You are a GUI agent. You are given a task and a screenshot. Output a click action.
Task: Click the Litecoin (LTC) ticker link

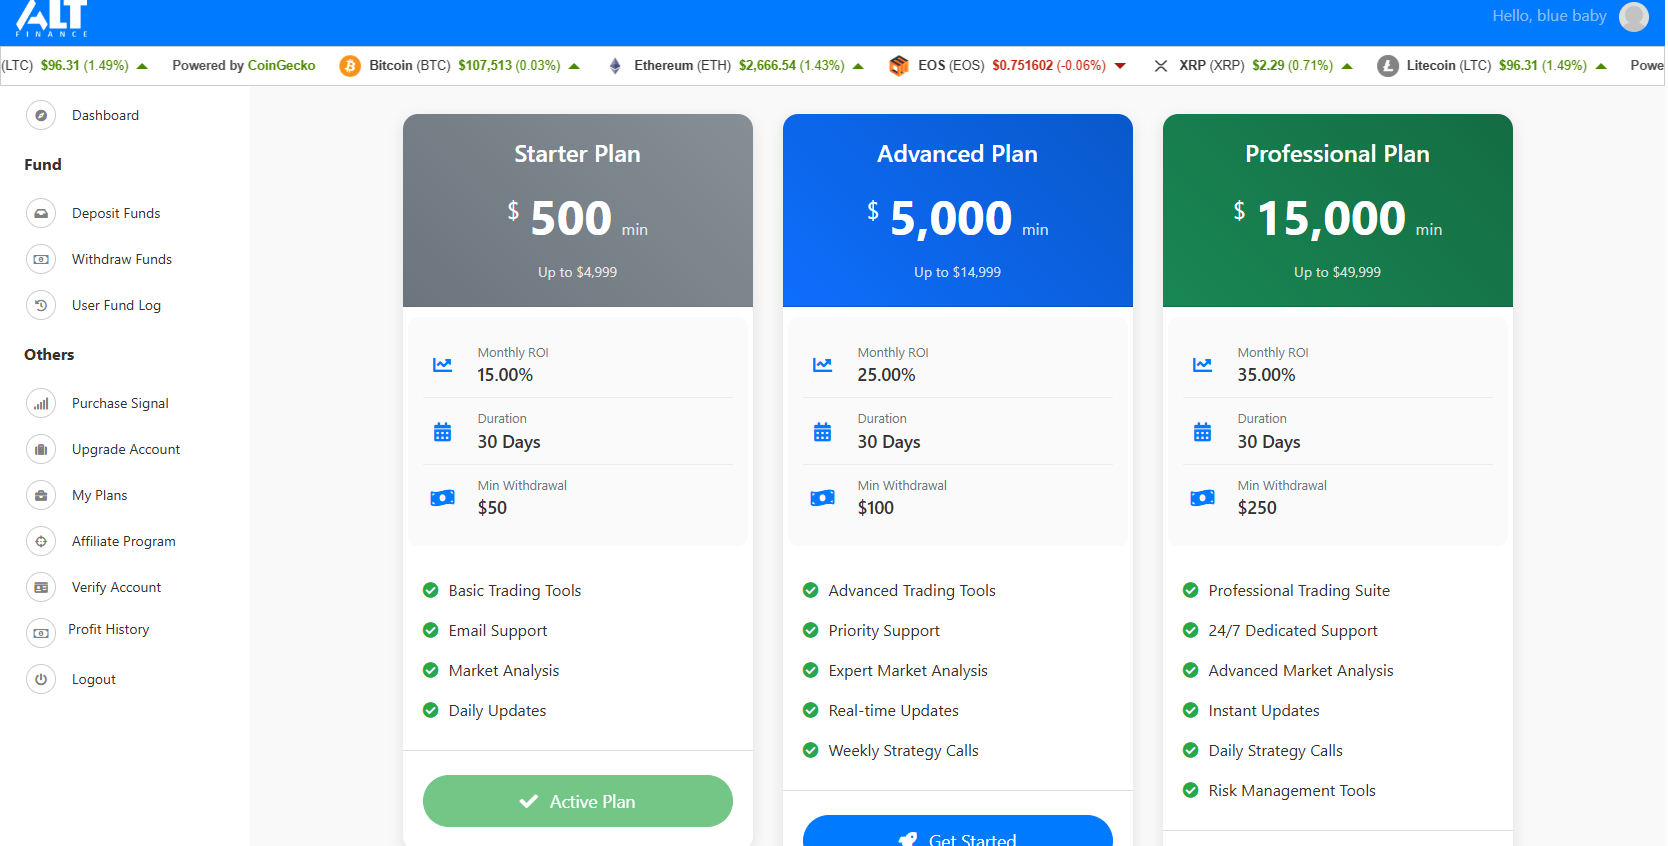1449,66
